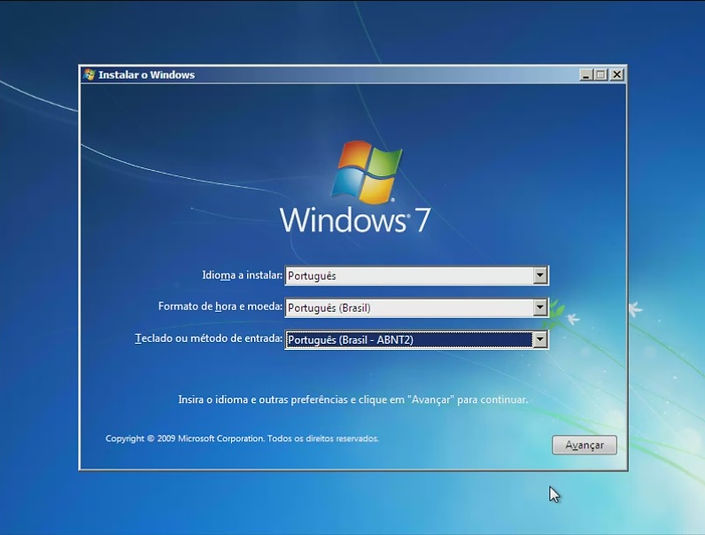The height and width of the screenshot is (535, 705).
Task: Close the Instalar o Windows window
Action: [x=617, y=75]
